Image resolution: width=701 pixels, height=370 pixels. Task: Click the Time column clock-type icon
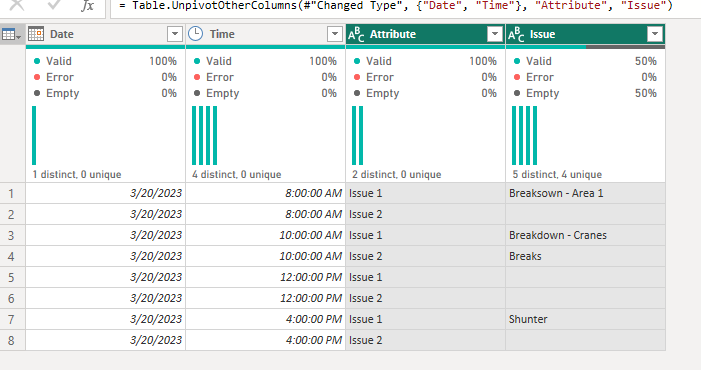[x=195, y=34]
